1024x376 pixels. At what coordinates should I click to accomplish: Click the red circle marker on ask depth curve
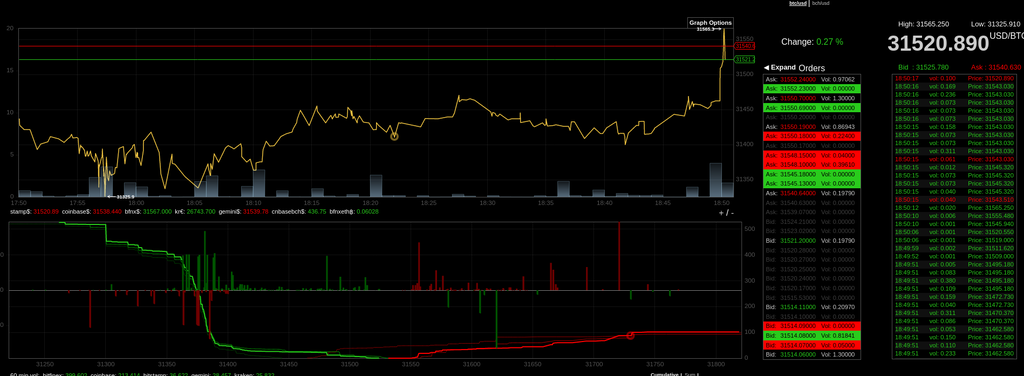(x=630, y=336)
